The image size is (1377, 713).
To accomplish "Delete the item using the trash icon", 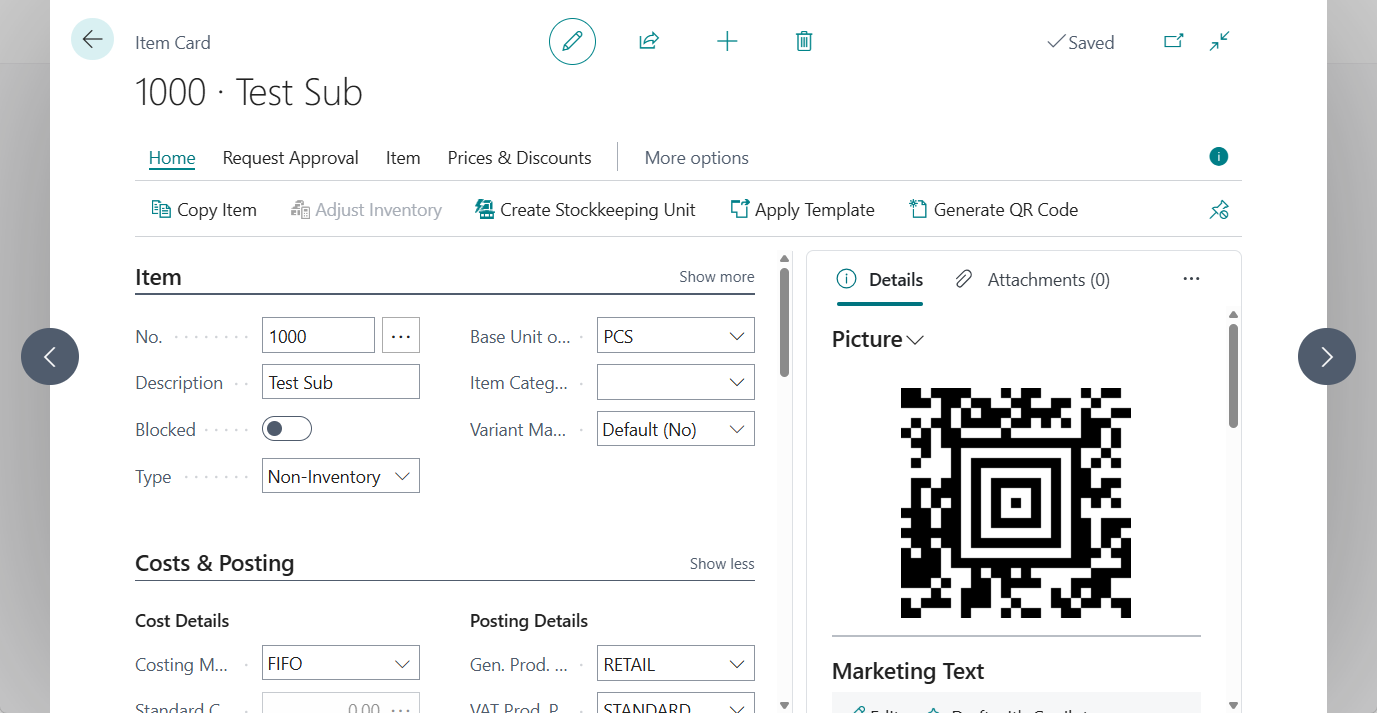I will point(803,41).
